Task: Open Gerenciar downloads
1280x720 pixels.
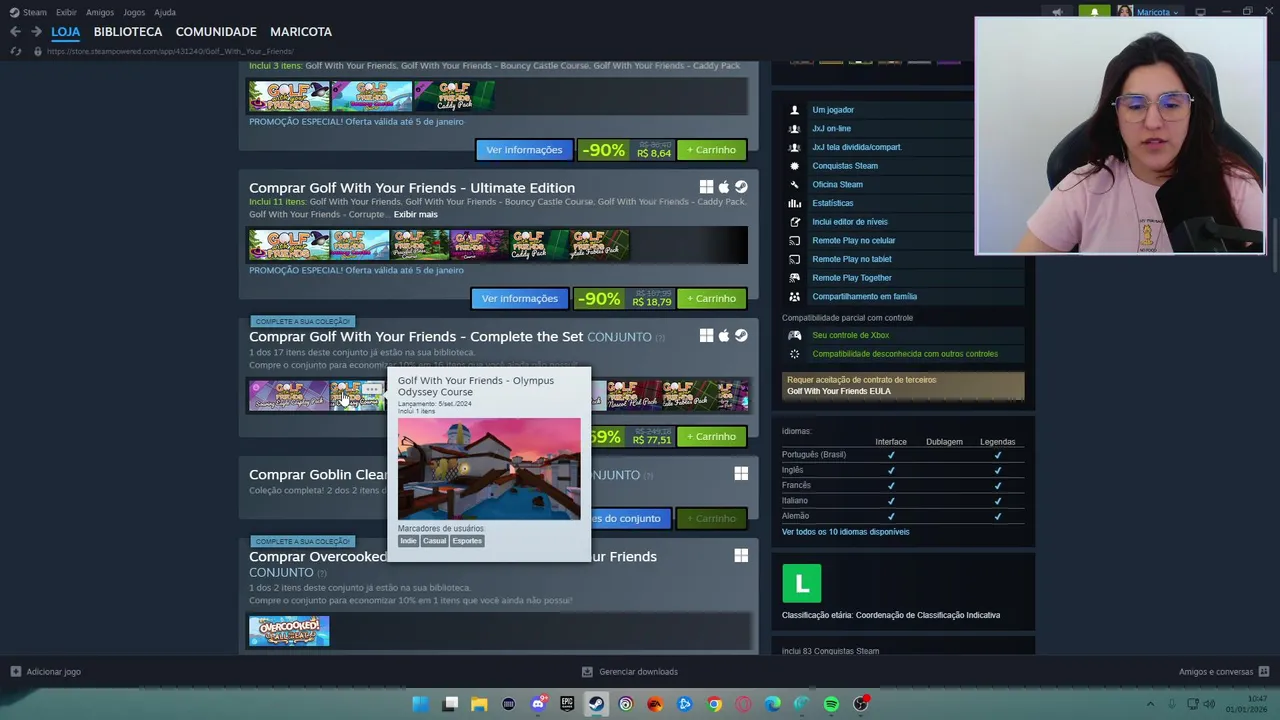Action: pyautogui.click(x=630, y=672)
